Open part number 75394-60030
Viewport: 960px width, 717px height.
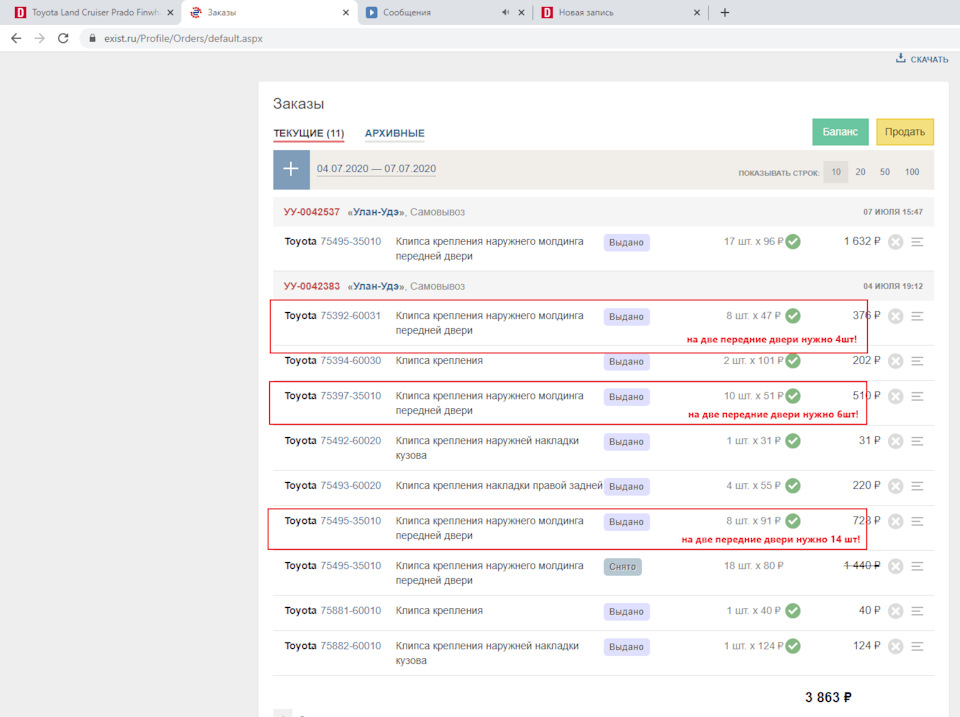[350, 361]
